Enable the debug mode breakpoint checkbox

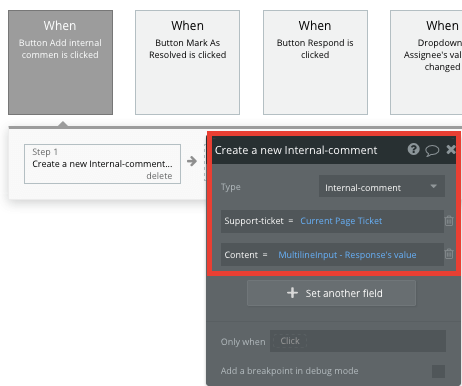pos(438,371)
